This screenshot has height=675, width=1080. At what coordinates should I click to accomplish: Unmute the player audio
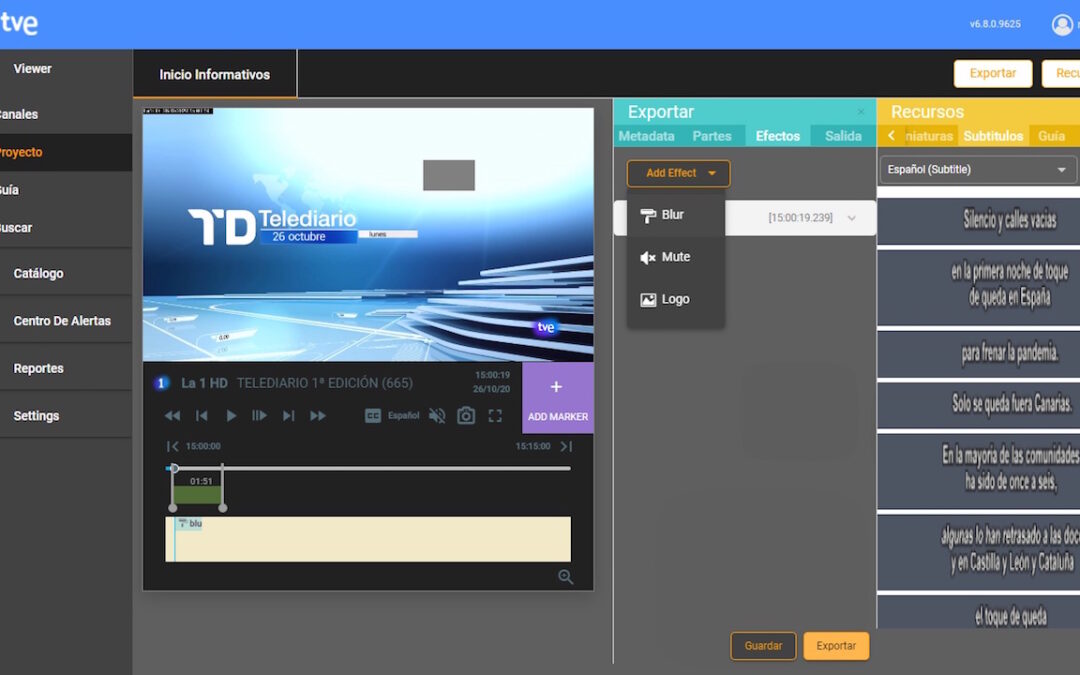[437, 415]
